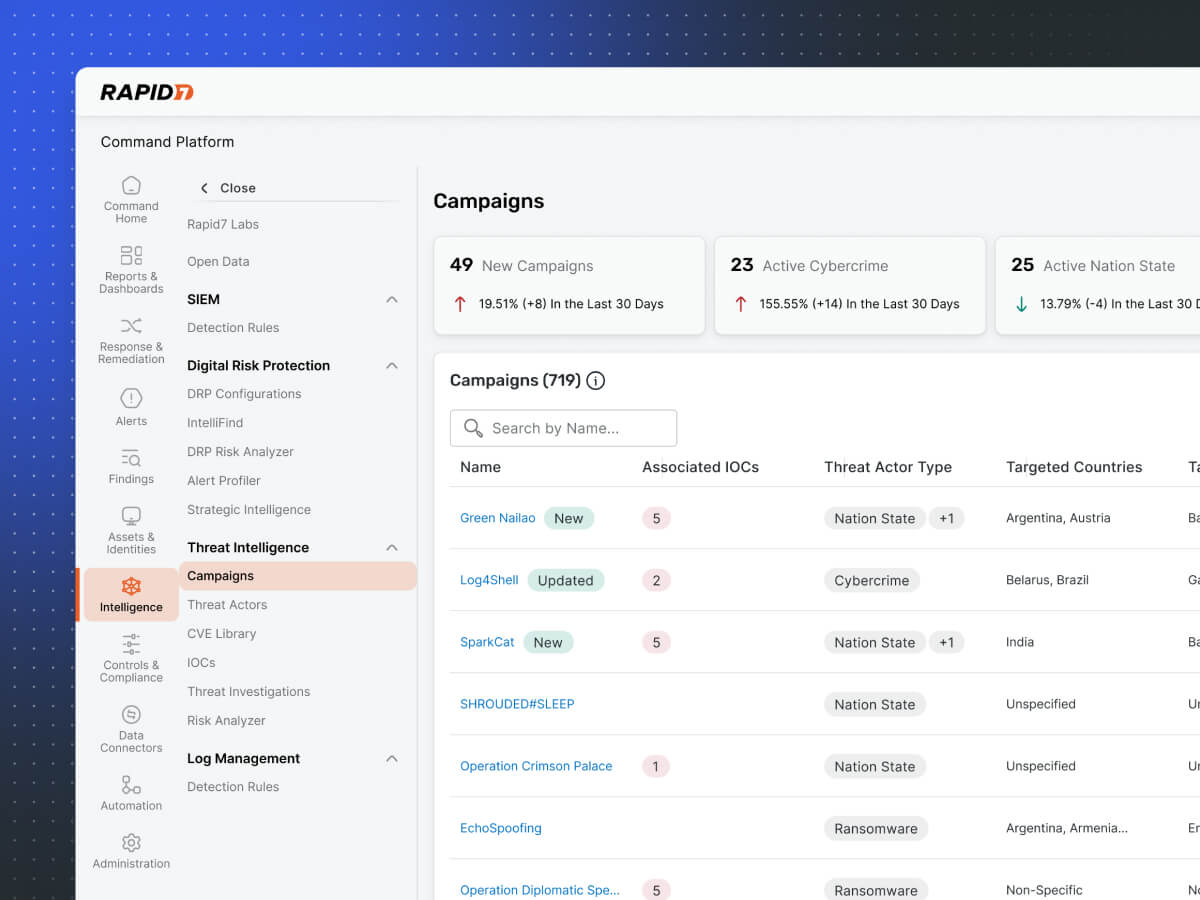This screenshot has width=1200, height=900.
Task: Go to Response & Remediation section
Action: point(131,339)
